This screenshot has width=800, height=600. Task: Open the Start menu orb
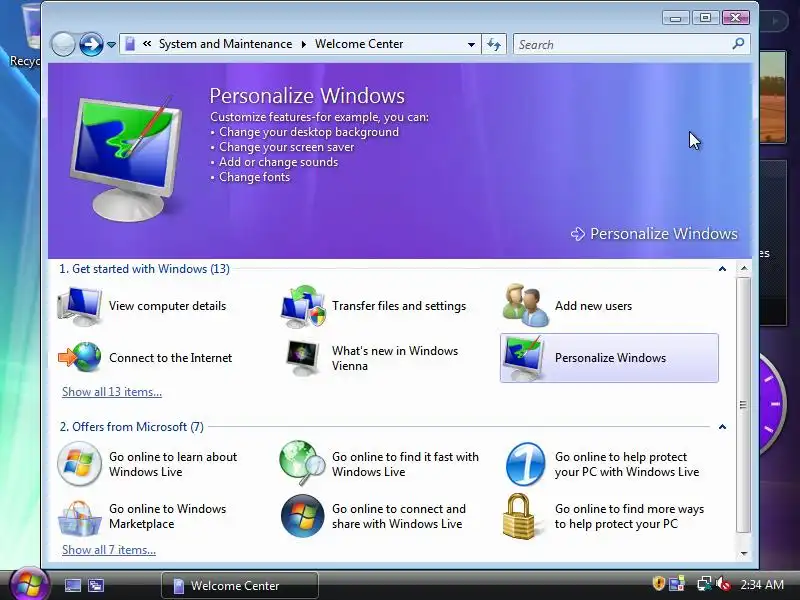29,585
